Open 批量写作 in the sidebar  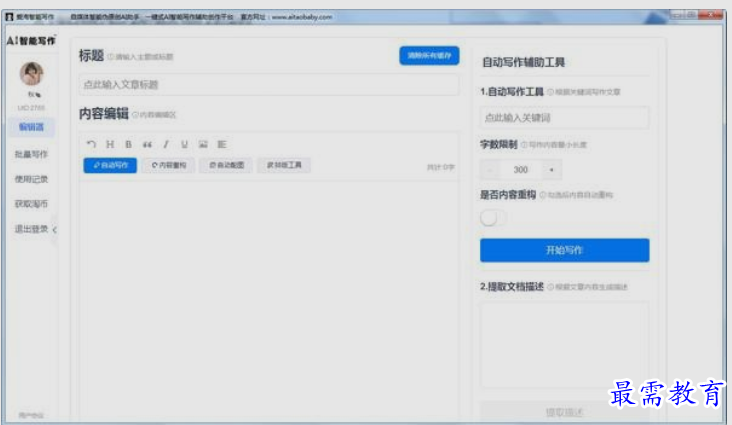(x=31, y=154)
